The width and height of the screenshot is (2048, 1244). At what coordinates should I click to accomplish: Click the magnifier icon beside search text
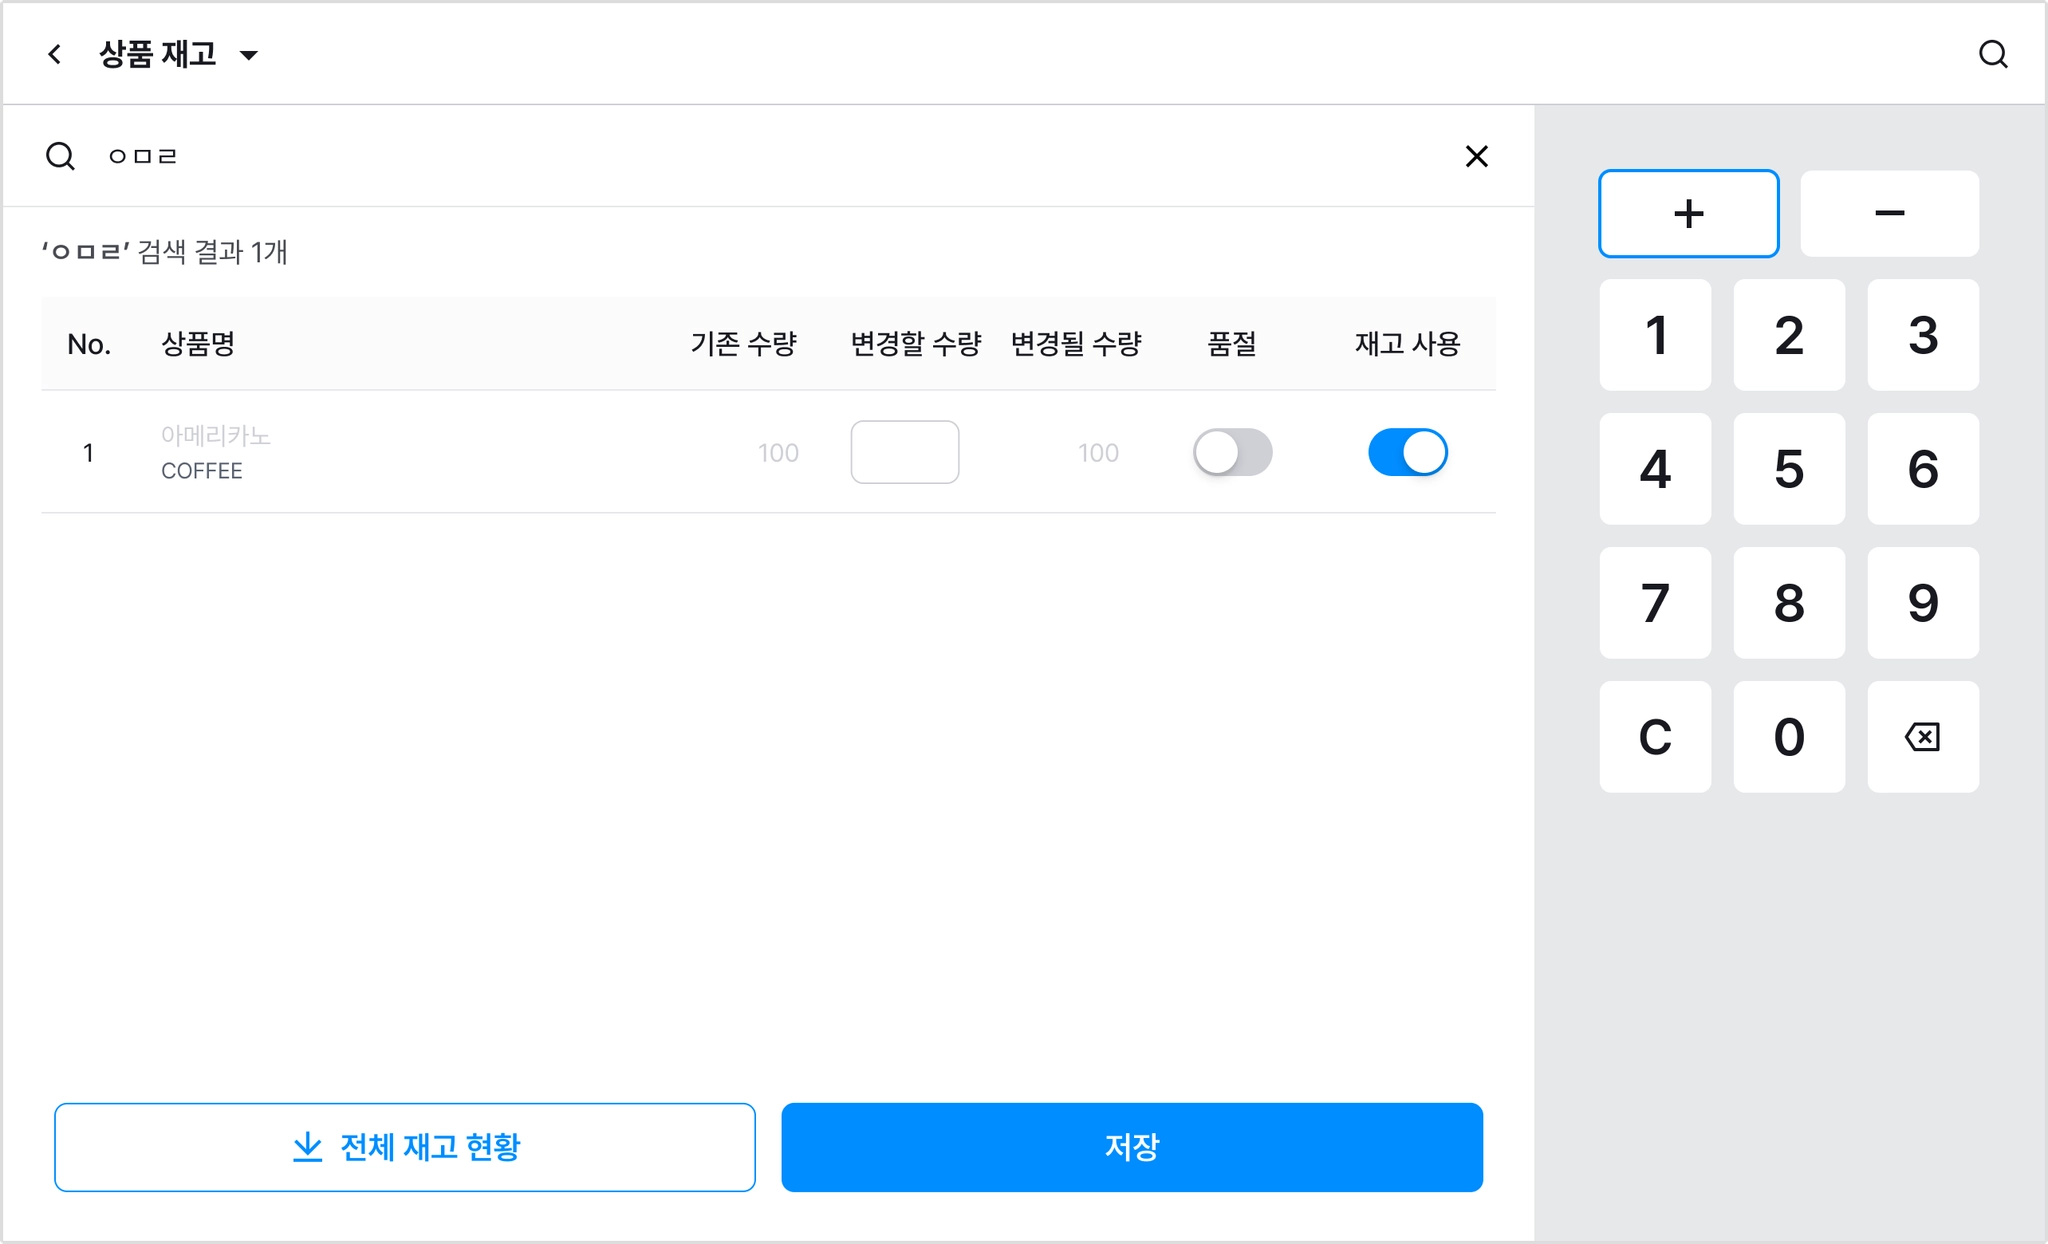[x=60, y=156]
